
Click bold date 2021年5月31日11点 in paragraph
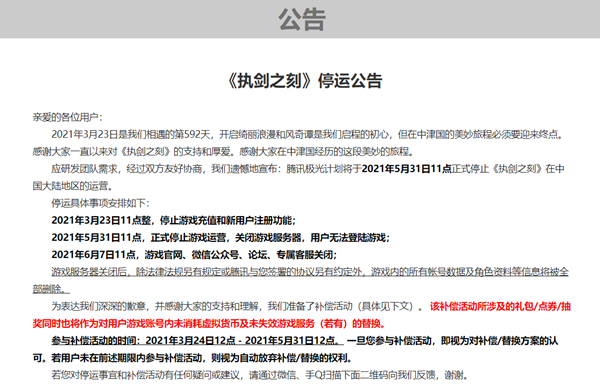407,169
